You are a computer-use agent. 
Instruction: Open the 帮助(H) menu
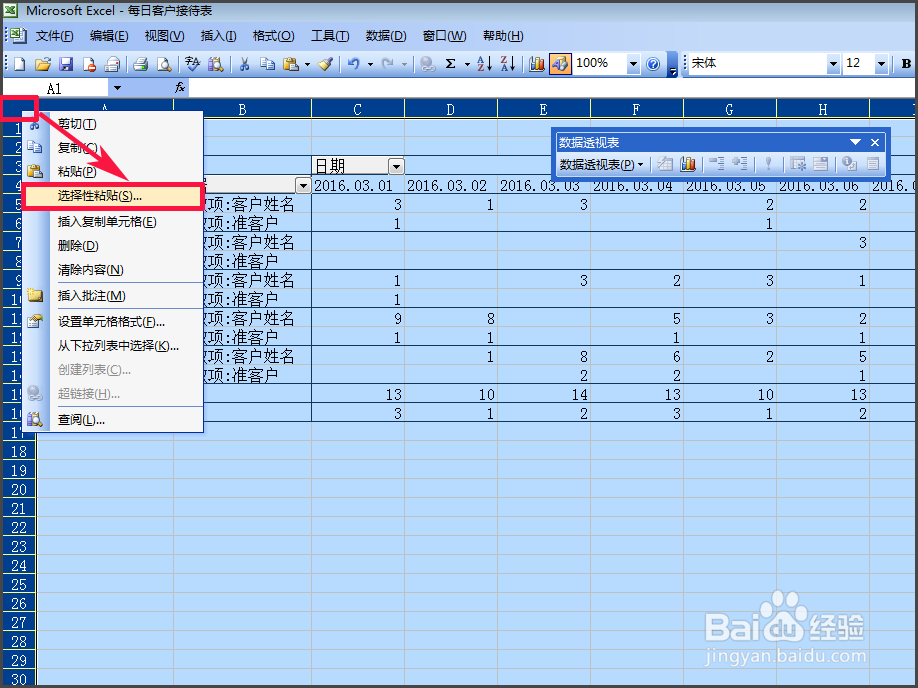coord(503,36)
